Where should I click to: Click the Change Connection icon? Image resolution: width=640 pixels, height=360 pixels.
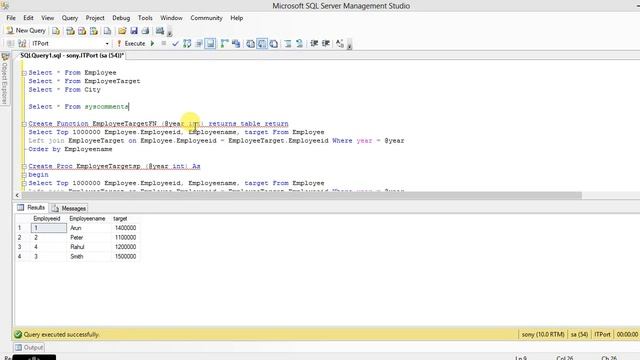[22, 43]
